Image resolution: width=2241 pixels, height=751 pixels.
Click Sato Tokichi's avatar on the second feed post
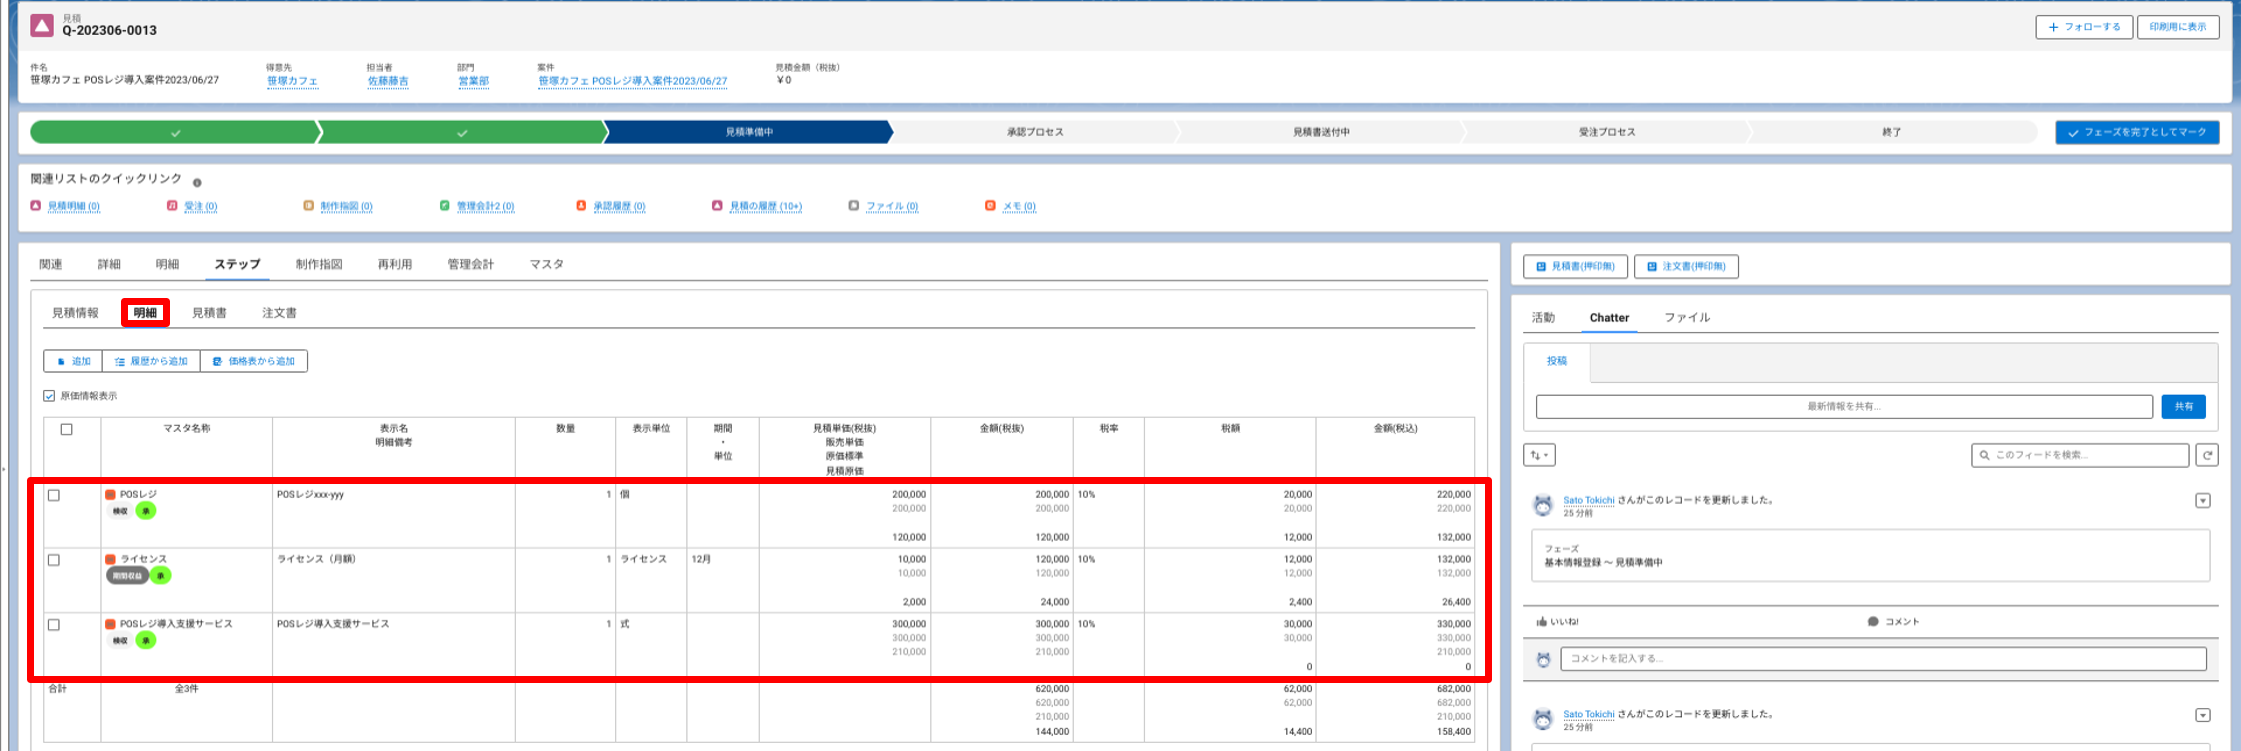[1543, 719]
